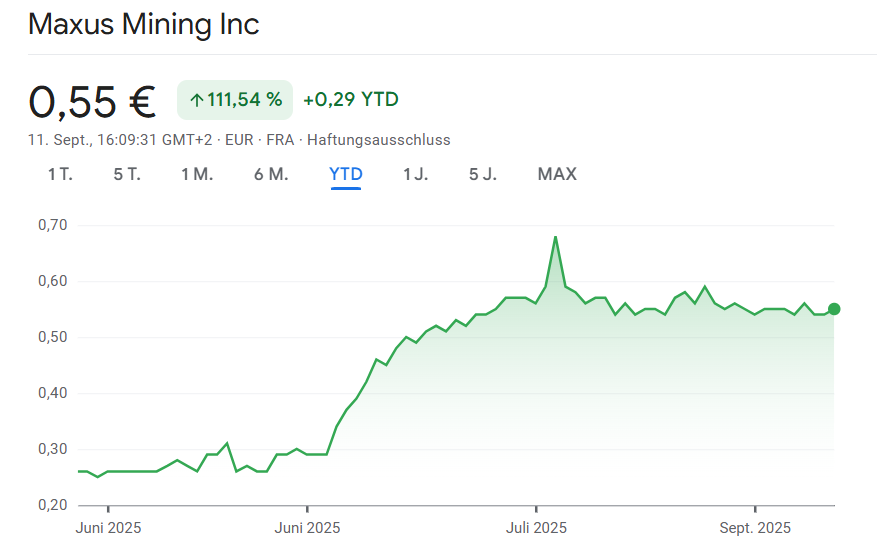Click the FRA exchange label

(280, 140)
